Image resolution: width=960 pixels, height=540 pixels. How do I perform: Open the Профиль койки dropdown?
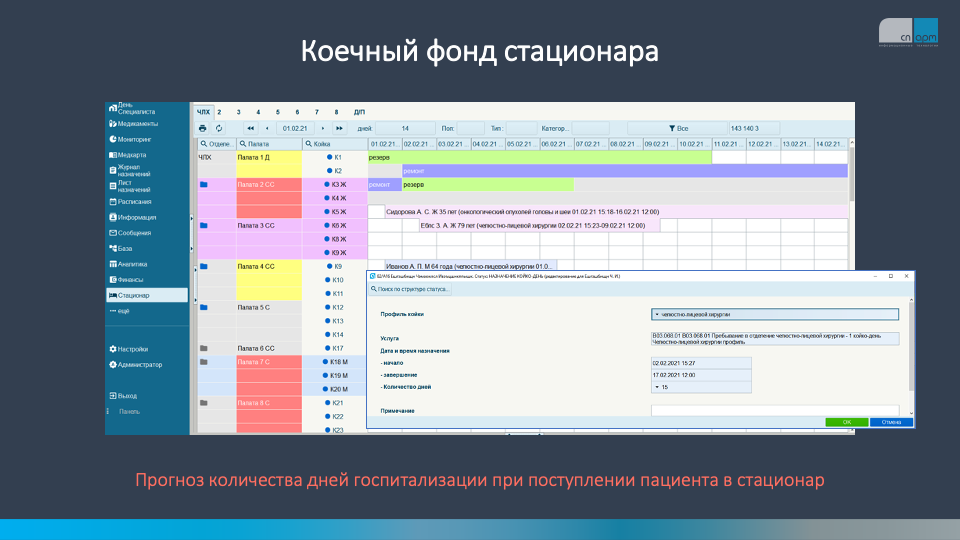(774, 314)
